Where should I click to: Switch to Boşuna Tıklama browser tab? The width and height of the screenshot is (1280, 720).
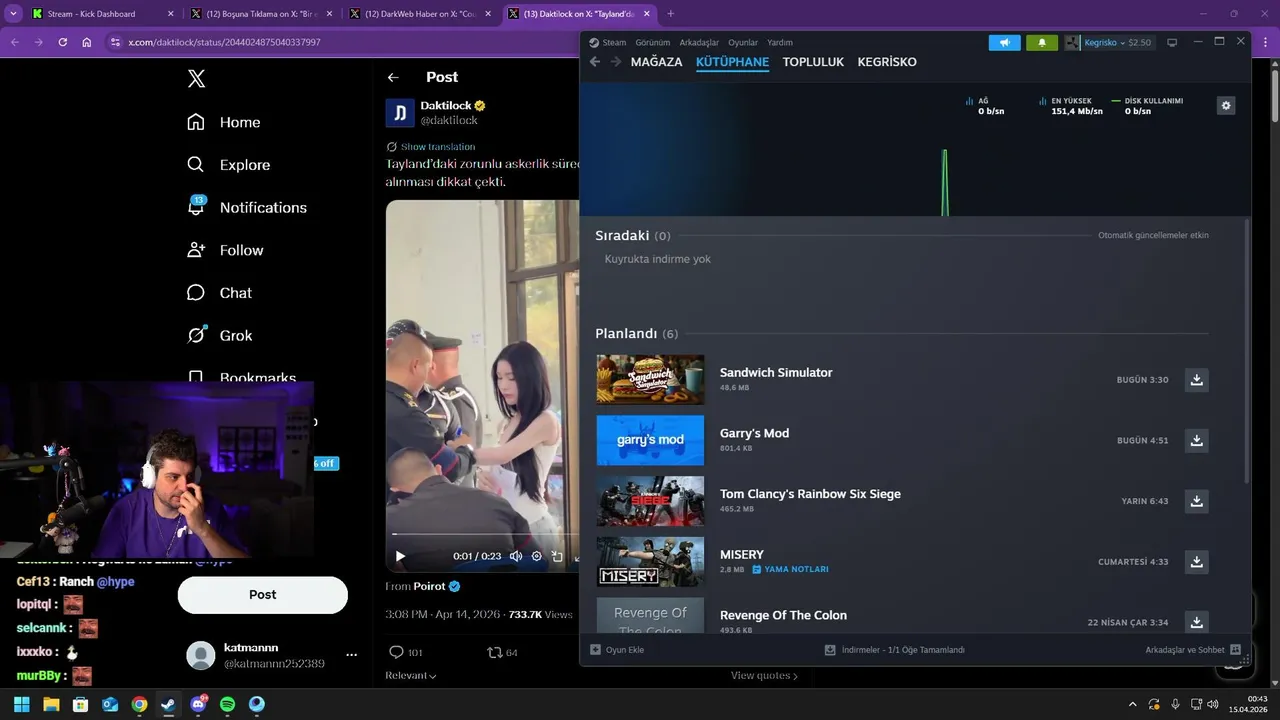click(x=262, y=14)
